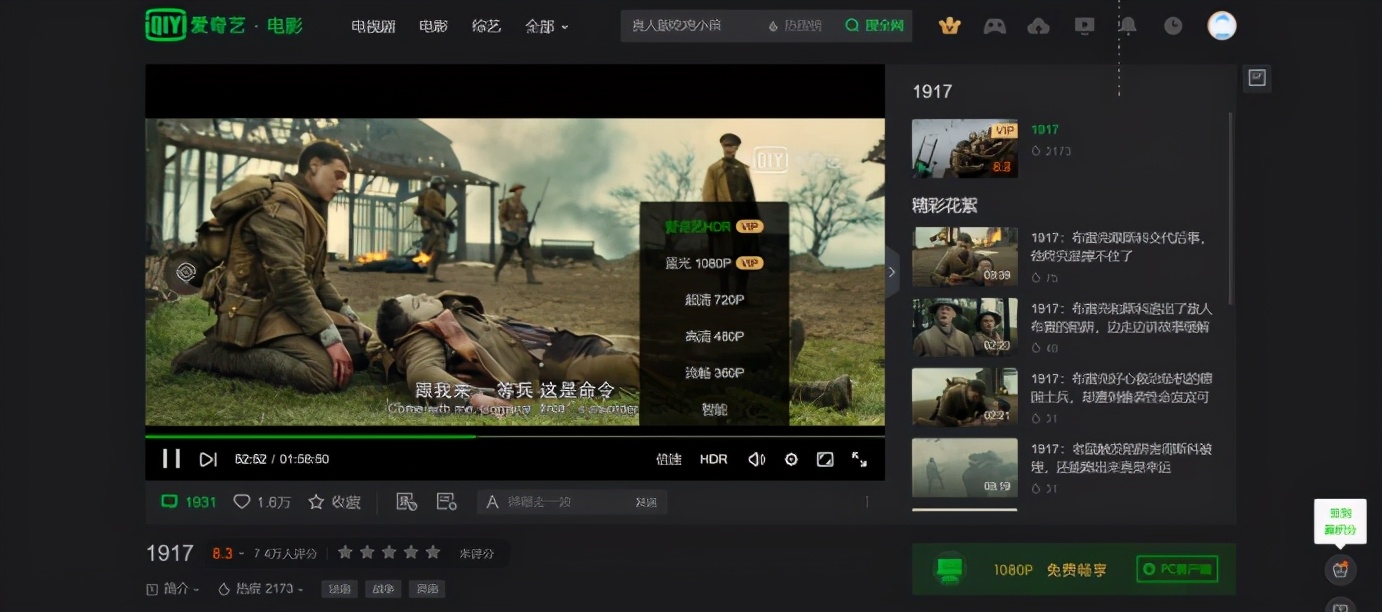Click the cloud upload icon in header

pos(1039,26)
